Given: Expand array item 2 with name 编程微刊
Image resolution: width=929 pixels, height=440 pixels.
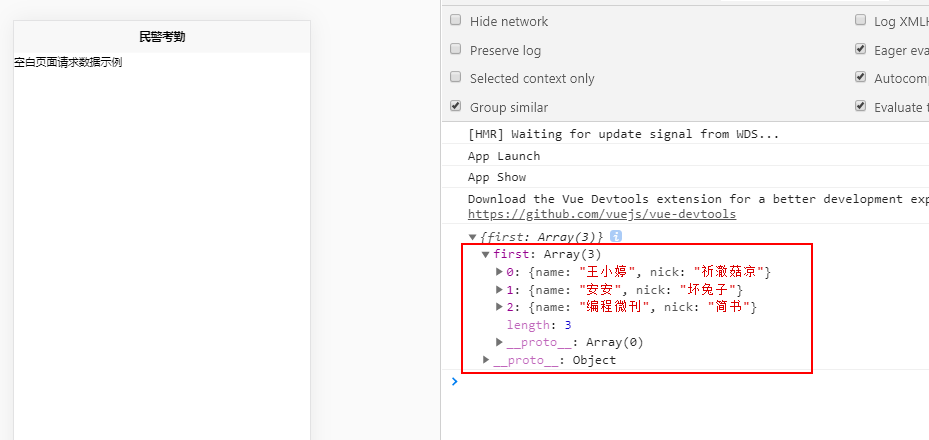Looking at the screenshot, I should [x=499, y=307].
